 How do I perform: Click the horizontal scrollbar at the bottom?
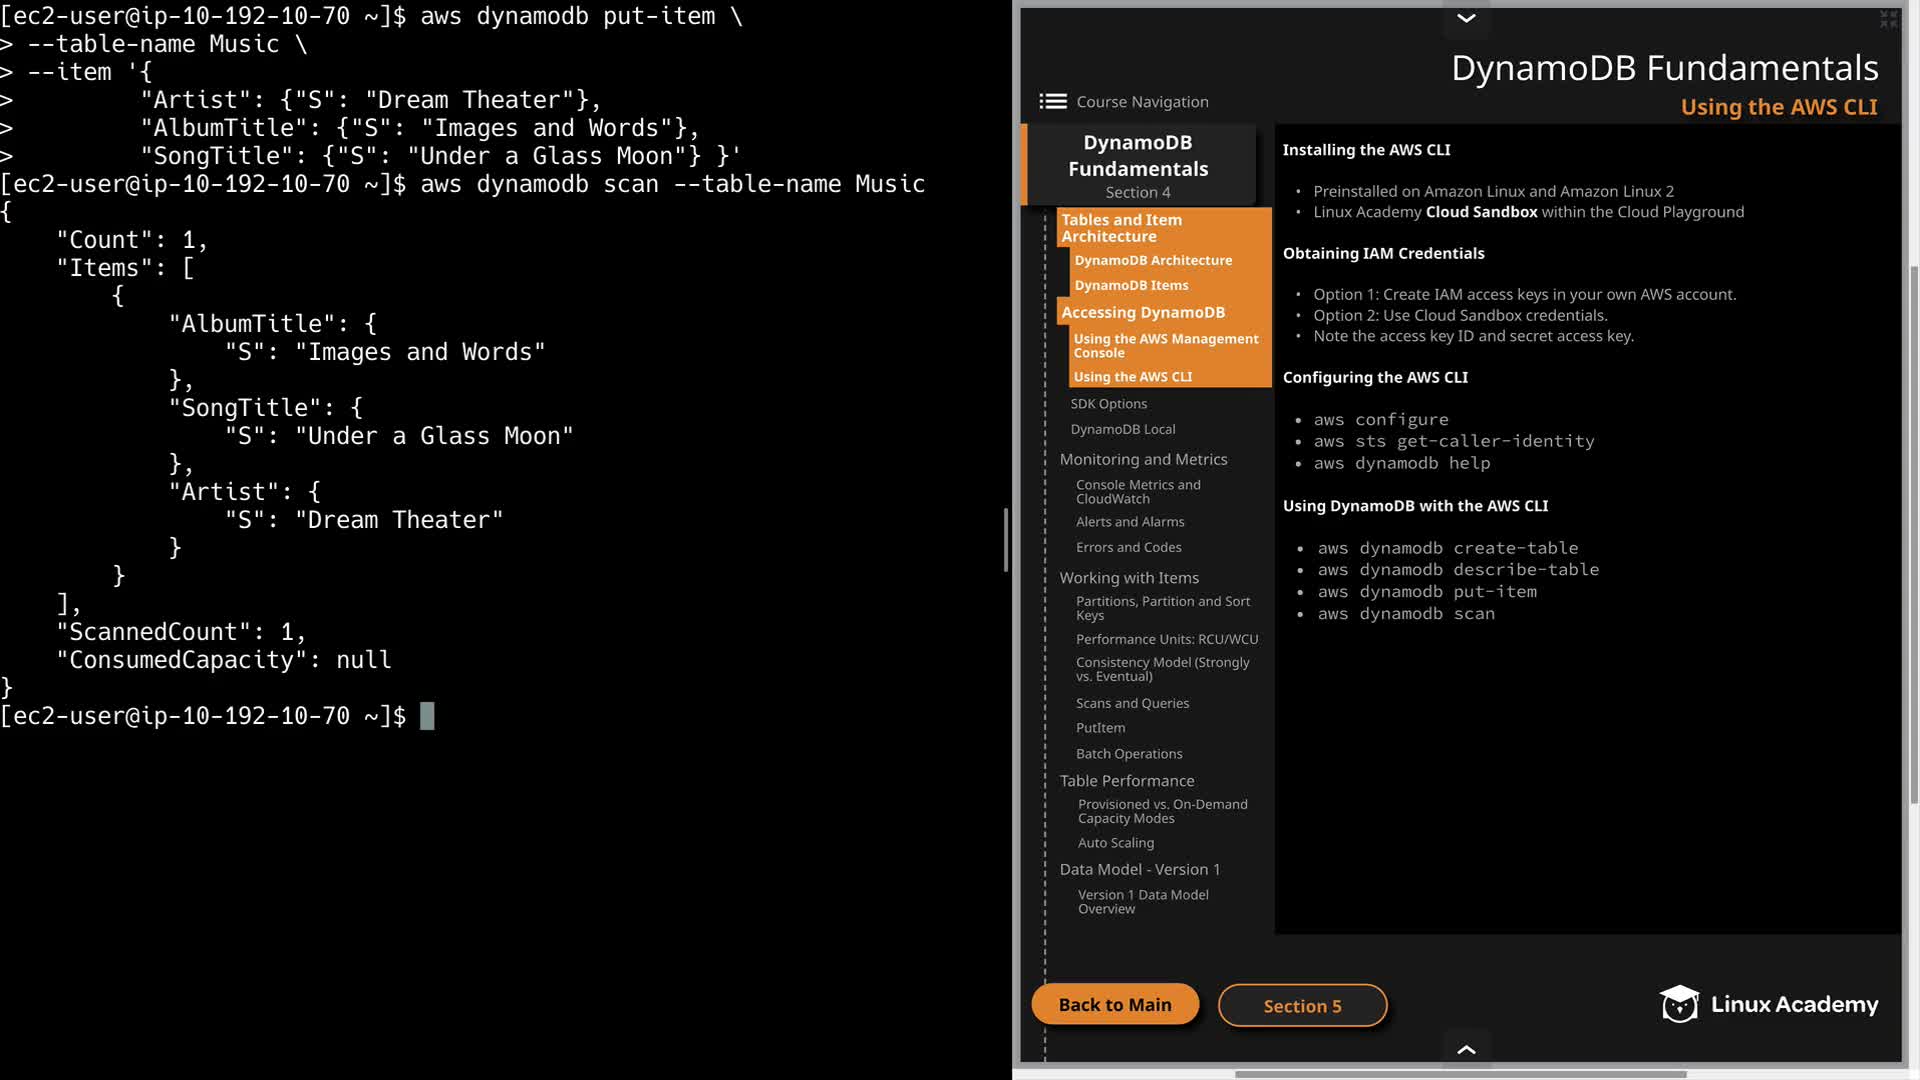click(x=1460, y=1074)
